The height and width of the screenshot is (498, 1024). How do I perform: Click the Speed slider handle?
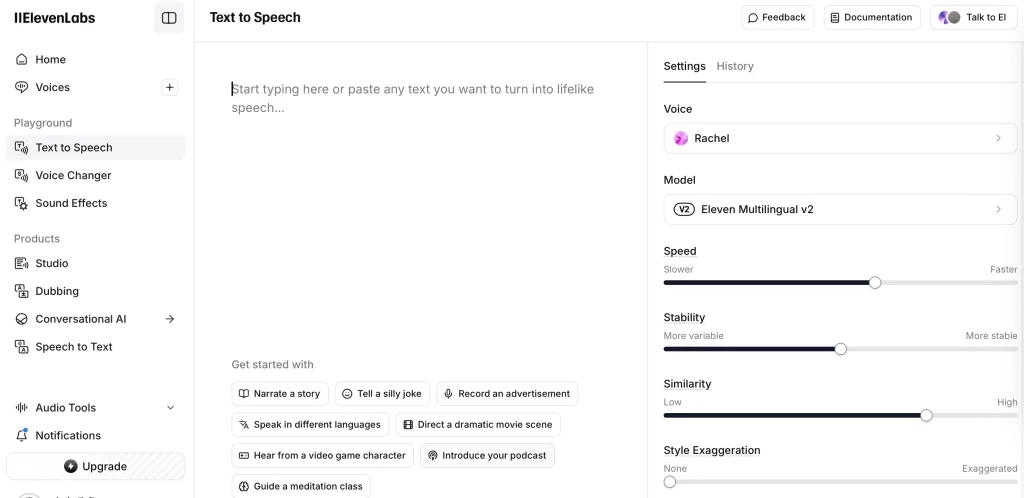point(875,283)
